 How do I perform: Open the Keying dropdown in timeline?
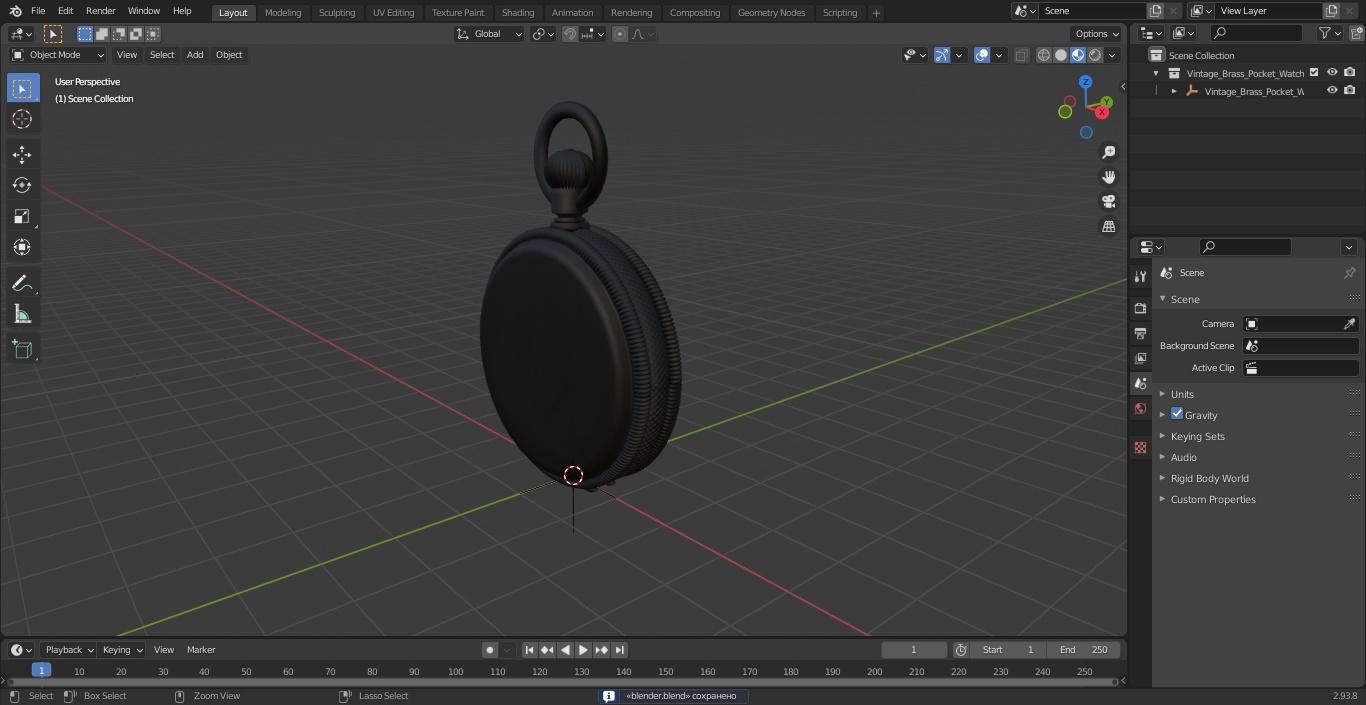(121, 650)
